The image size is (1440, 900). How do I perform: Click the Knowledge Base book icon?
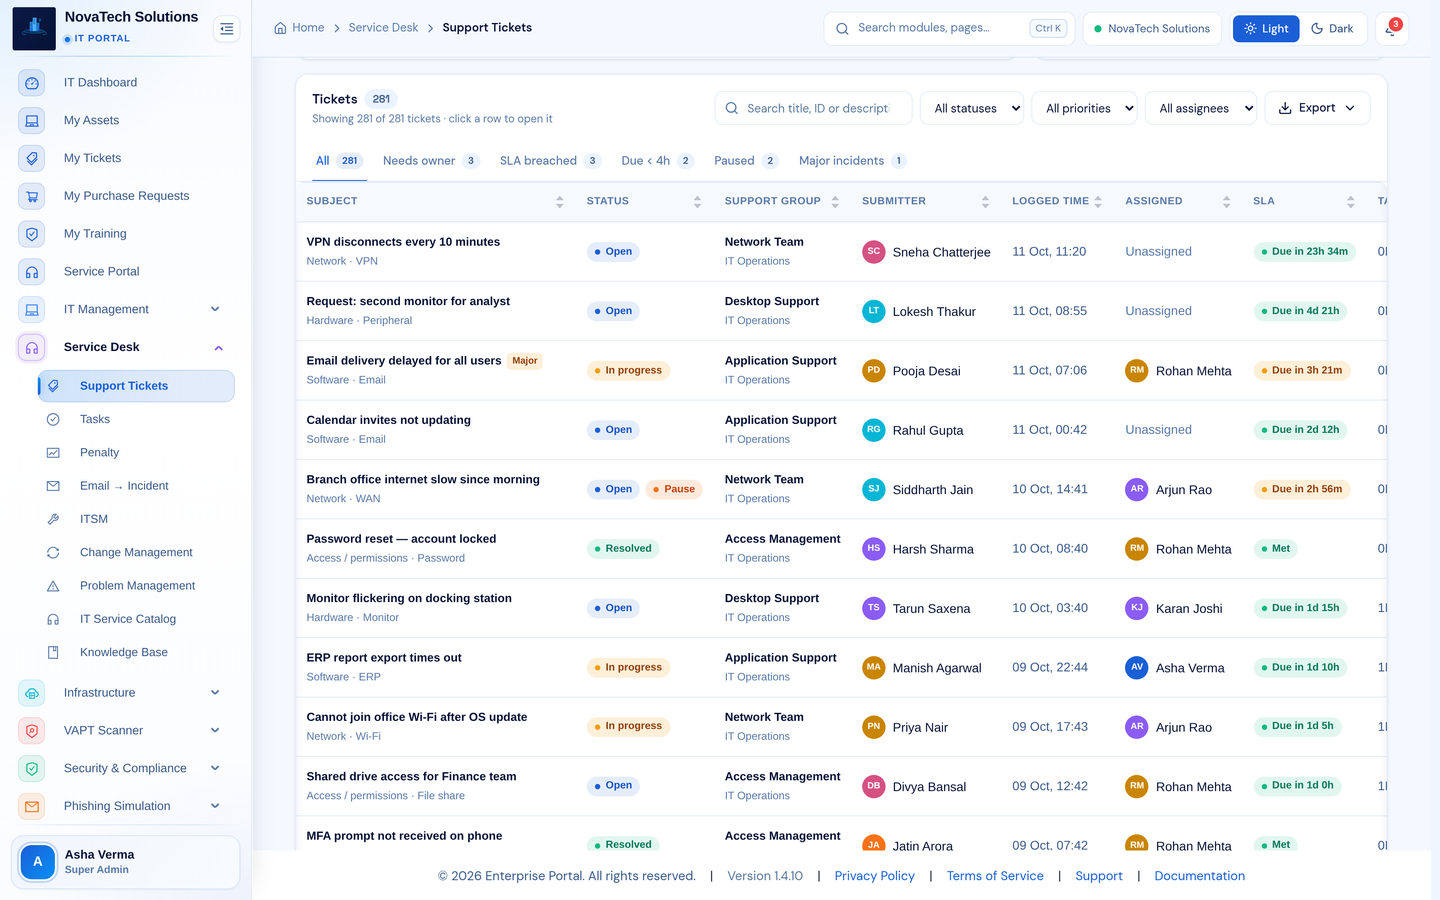coord(53,652)
